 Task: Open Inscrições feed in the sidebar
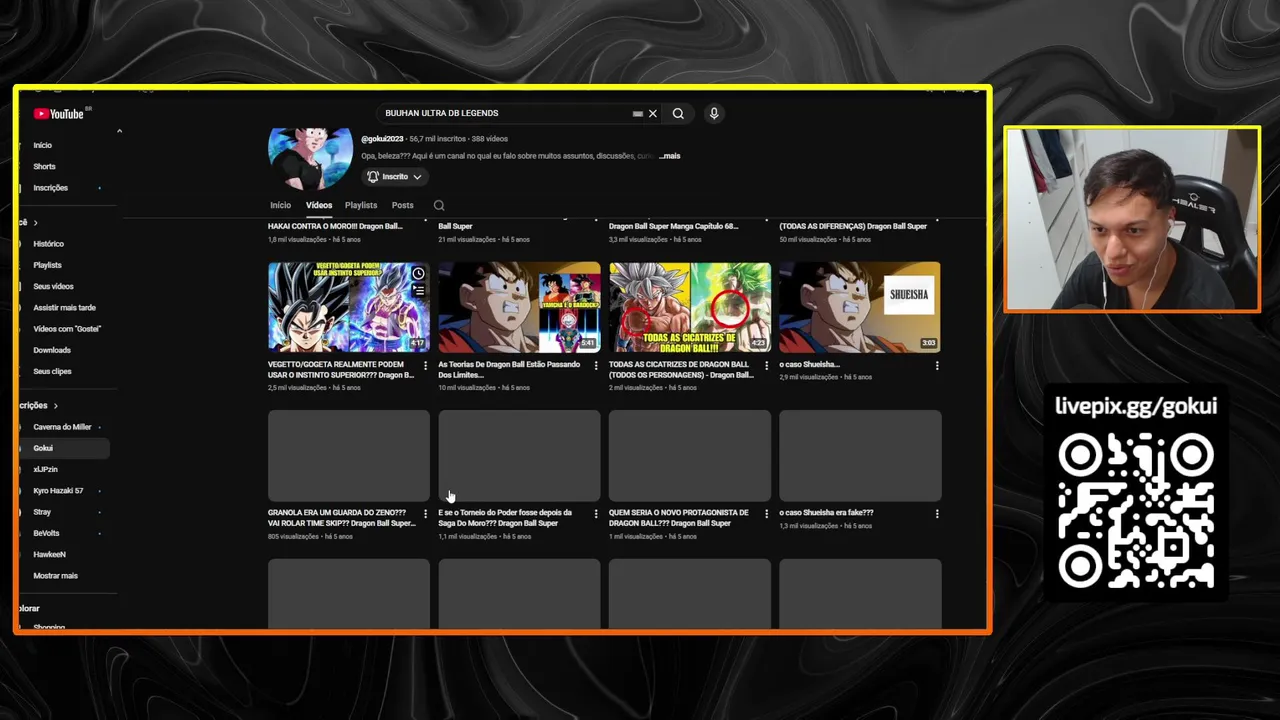coord(50,188)
